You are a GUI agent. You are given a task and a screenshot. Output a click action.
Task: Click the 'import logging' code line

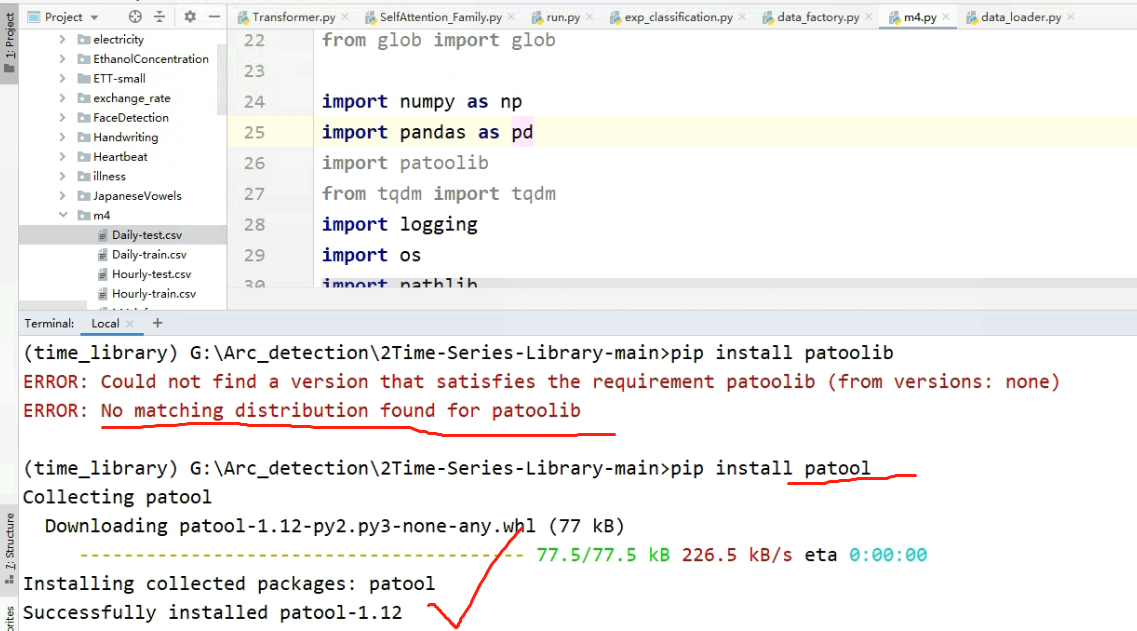[400, 224]
